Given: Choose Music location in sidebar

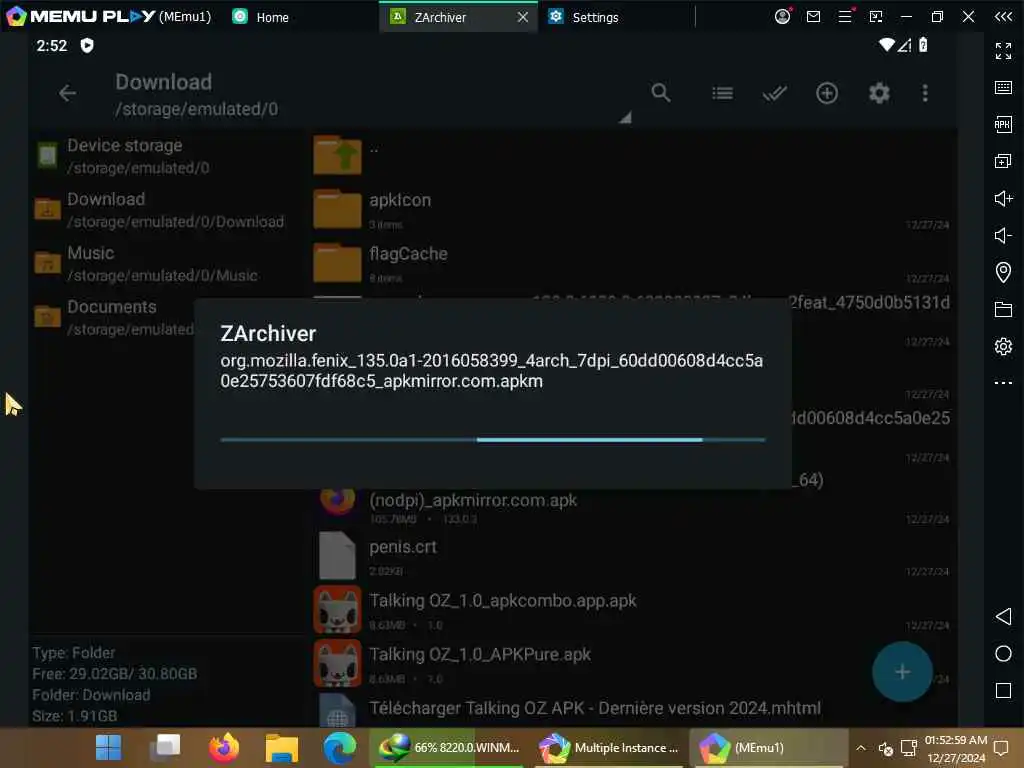Looking at the screenshot, I should coord(167,263).
